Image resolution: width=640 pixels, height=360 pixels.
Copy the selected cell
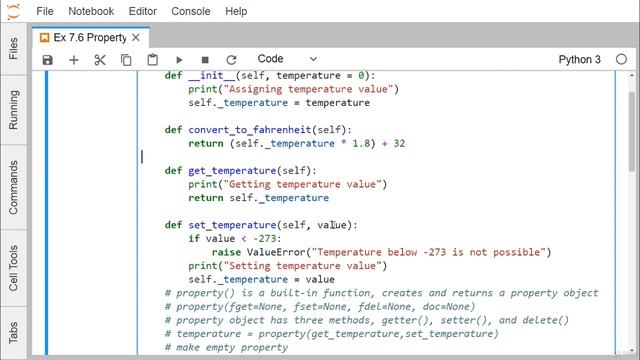point(126,60)
